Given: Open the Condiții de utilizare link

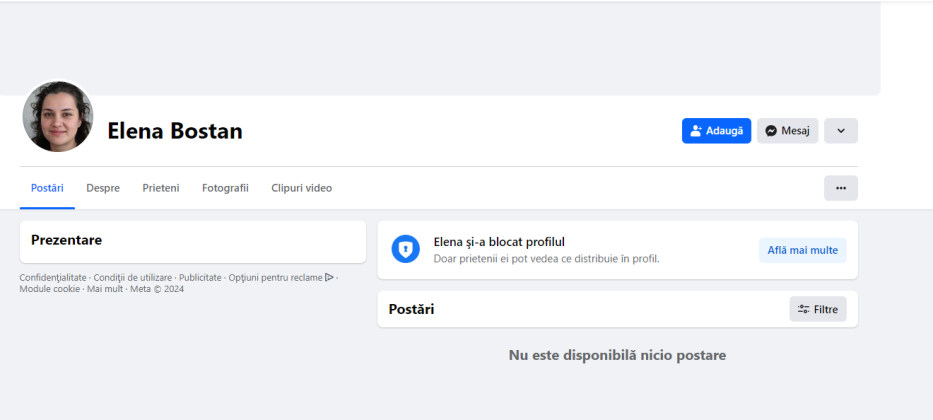Looking at the screenshot, I should tap(134, 277).
